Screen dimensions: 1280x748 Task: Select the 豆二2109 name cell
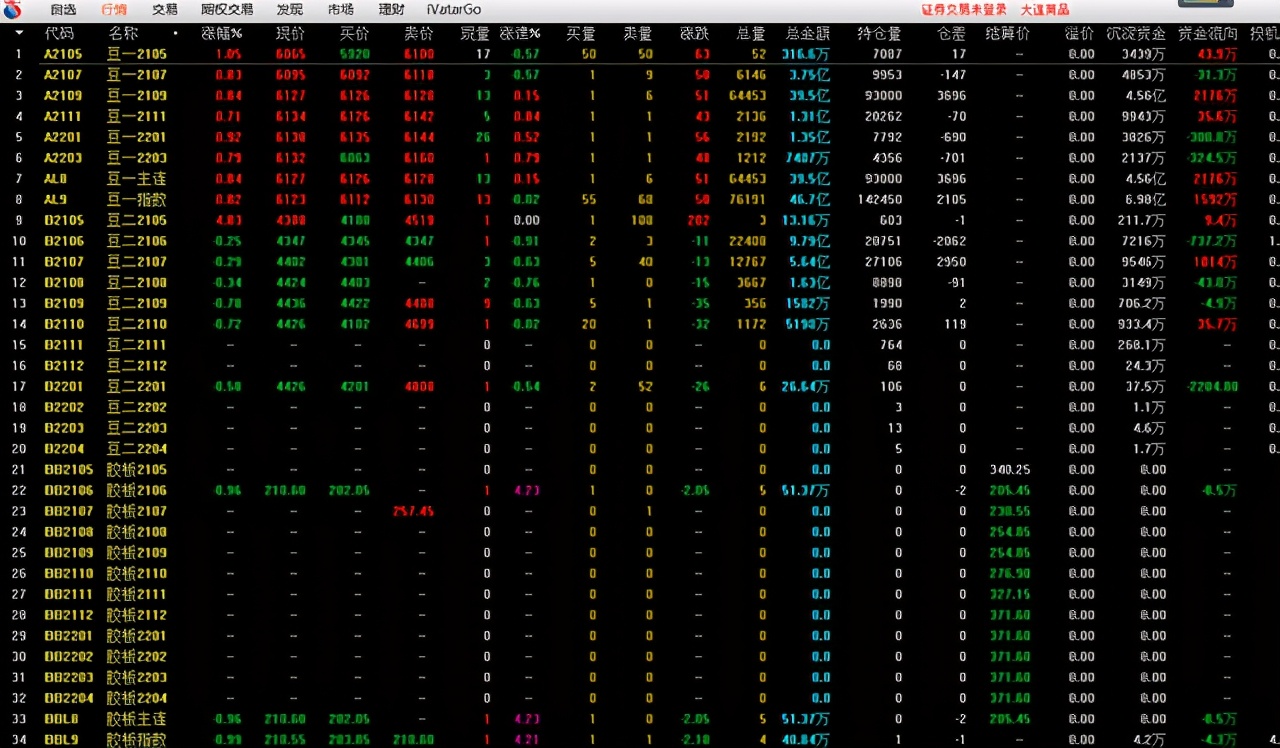coord(137,303)
